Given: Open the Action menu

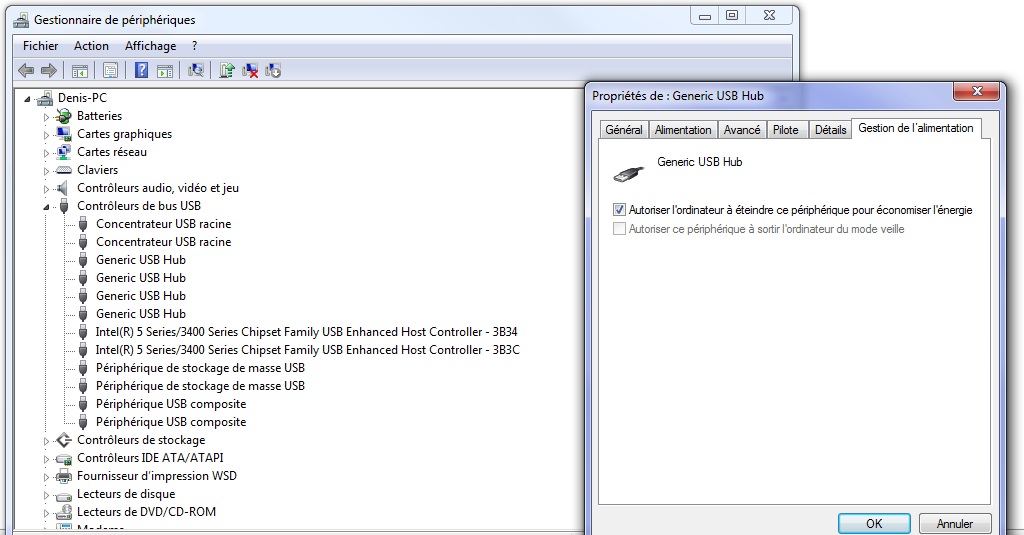Looking at the screenshot, I should (91, 46).
